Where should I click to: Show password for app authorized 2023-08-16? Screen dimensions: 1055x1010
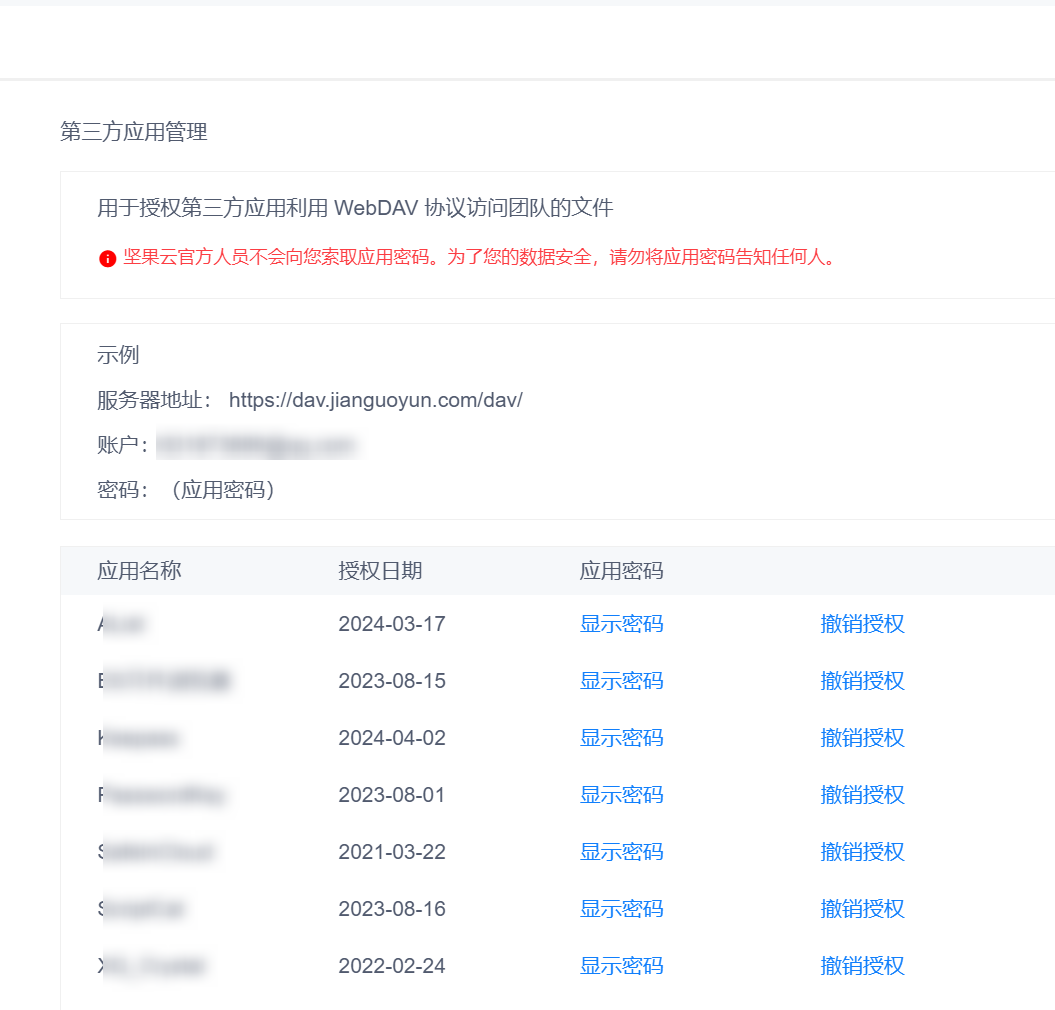point(621,909)
